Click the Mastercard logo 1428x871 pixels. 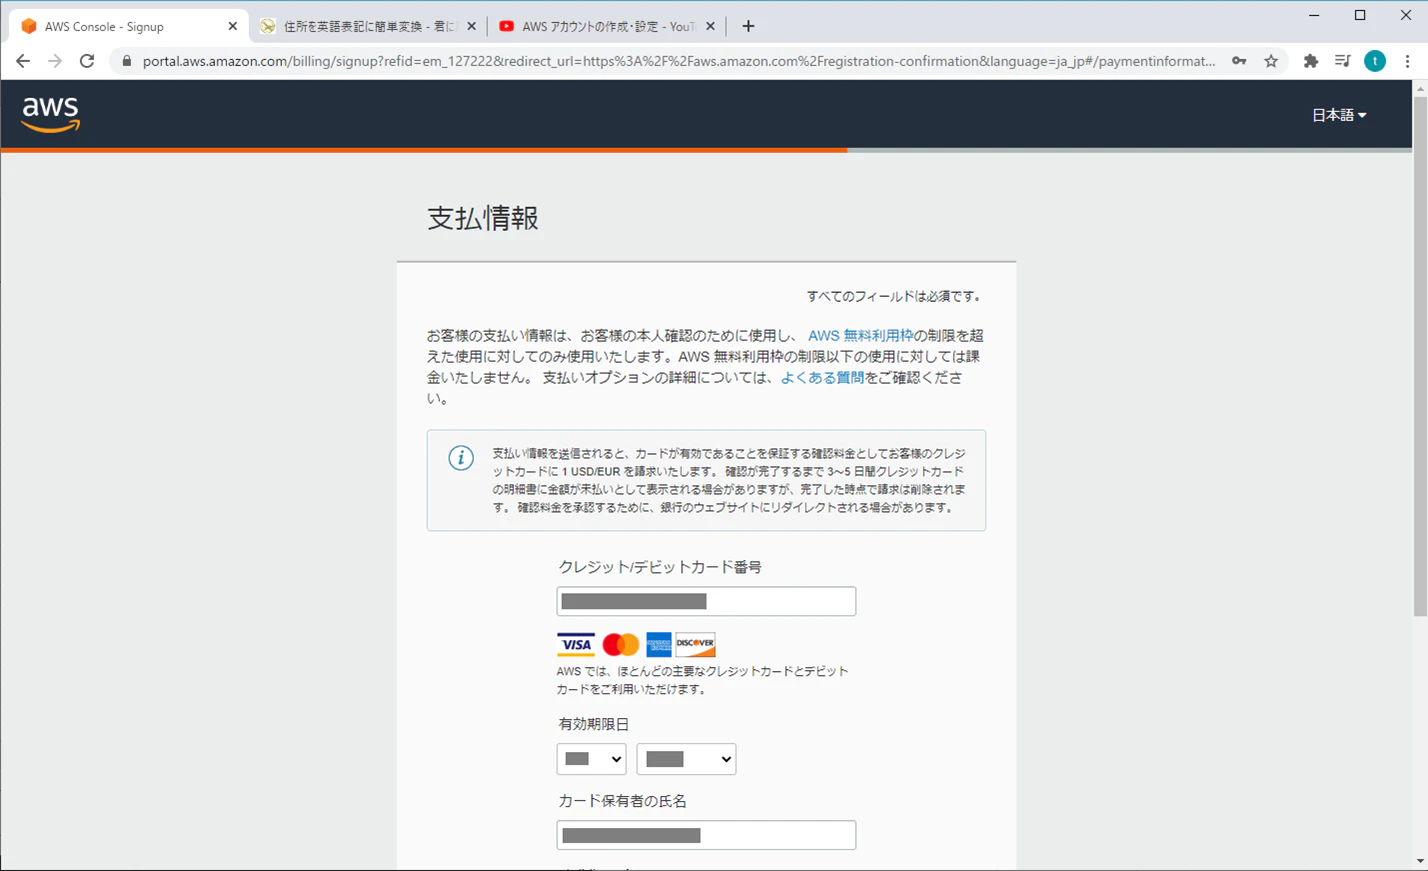point(620,644)
